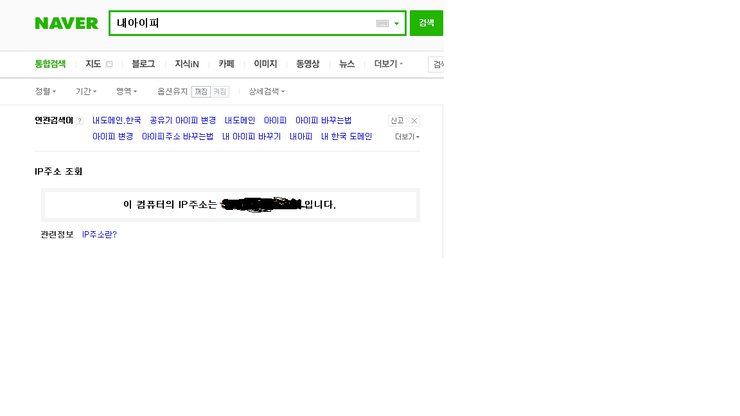The height and width of the screenshot is (416, 740).
Task: Expand the 더보기 tab menu
Action: 388,64
